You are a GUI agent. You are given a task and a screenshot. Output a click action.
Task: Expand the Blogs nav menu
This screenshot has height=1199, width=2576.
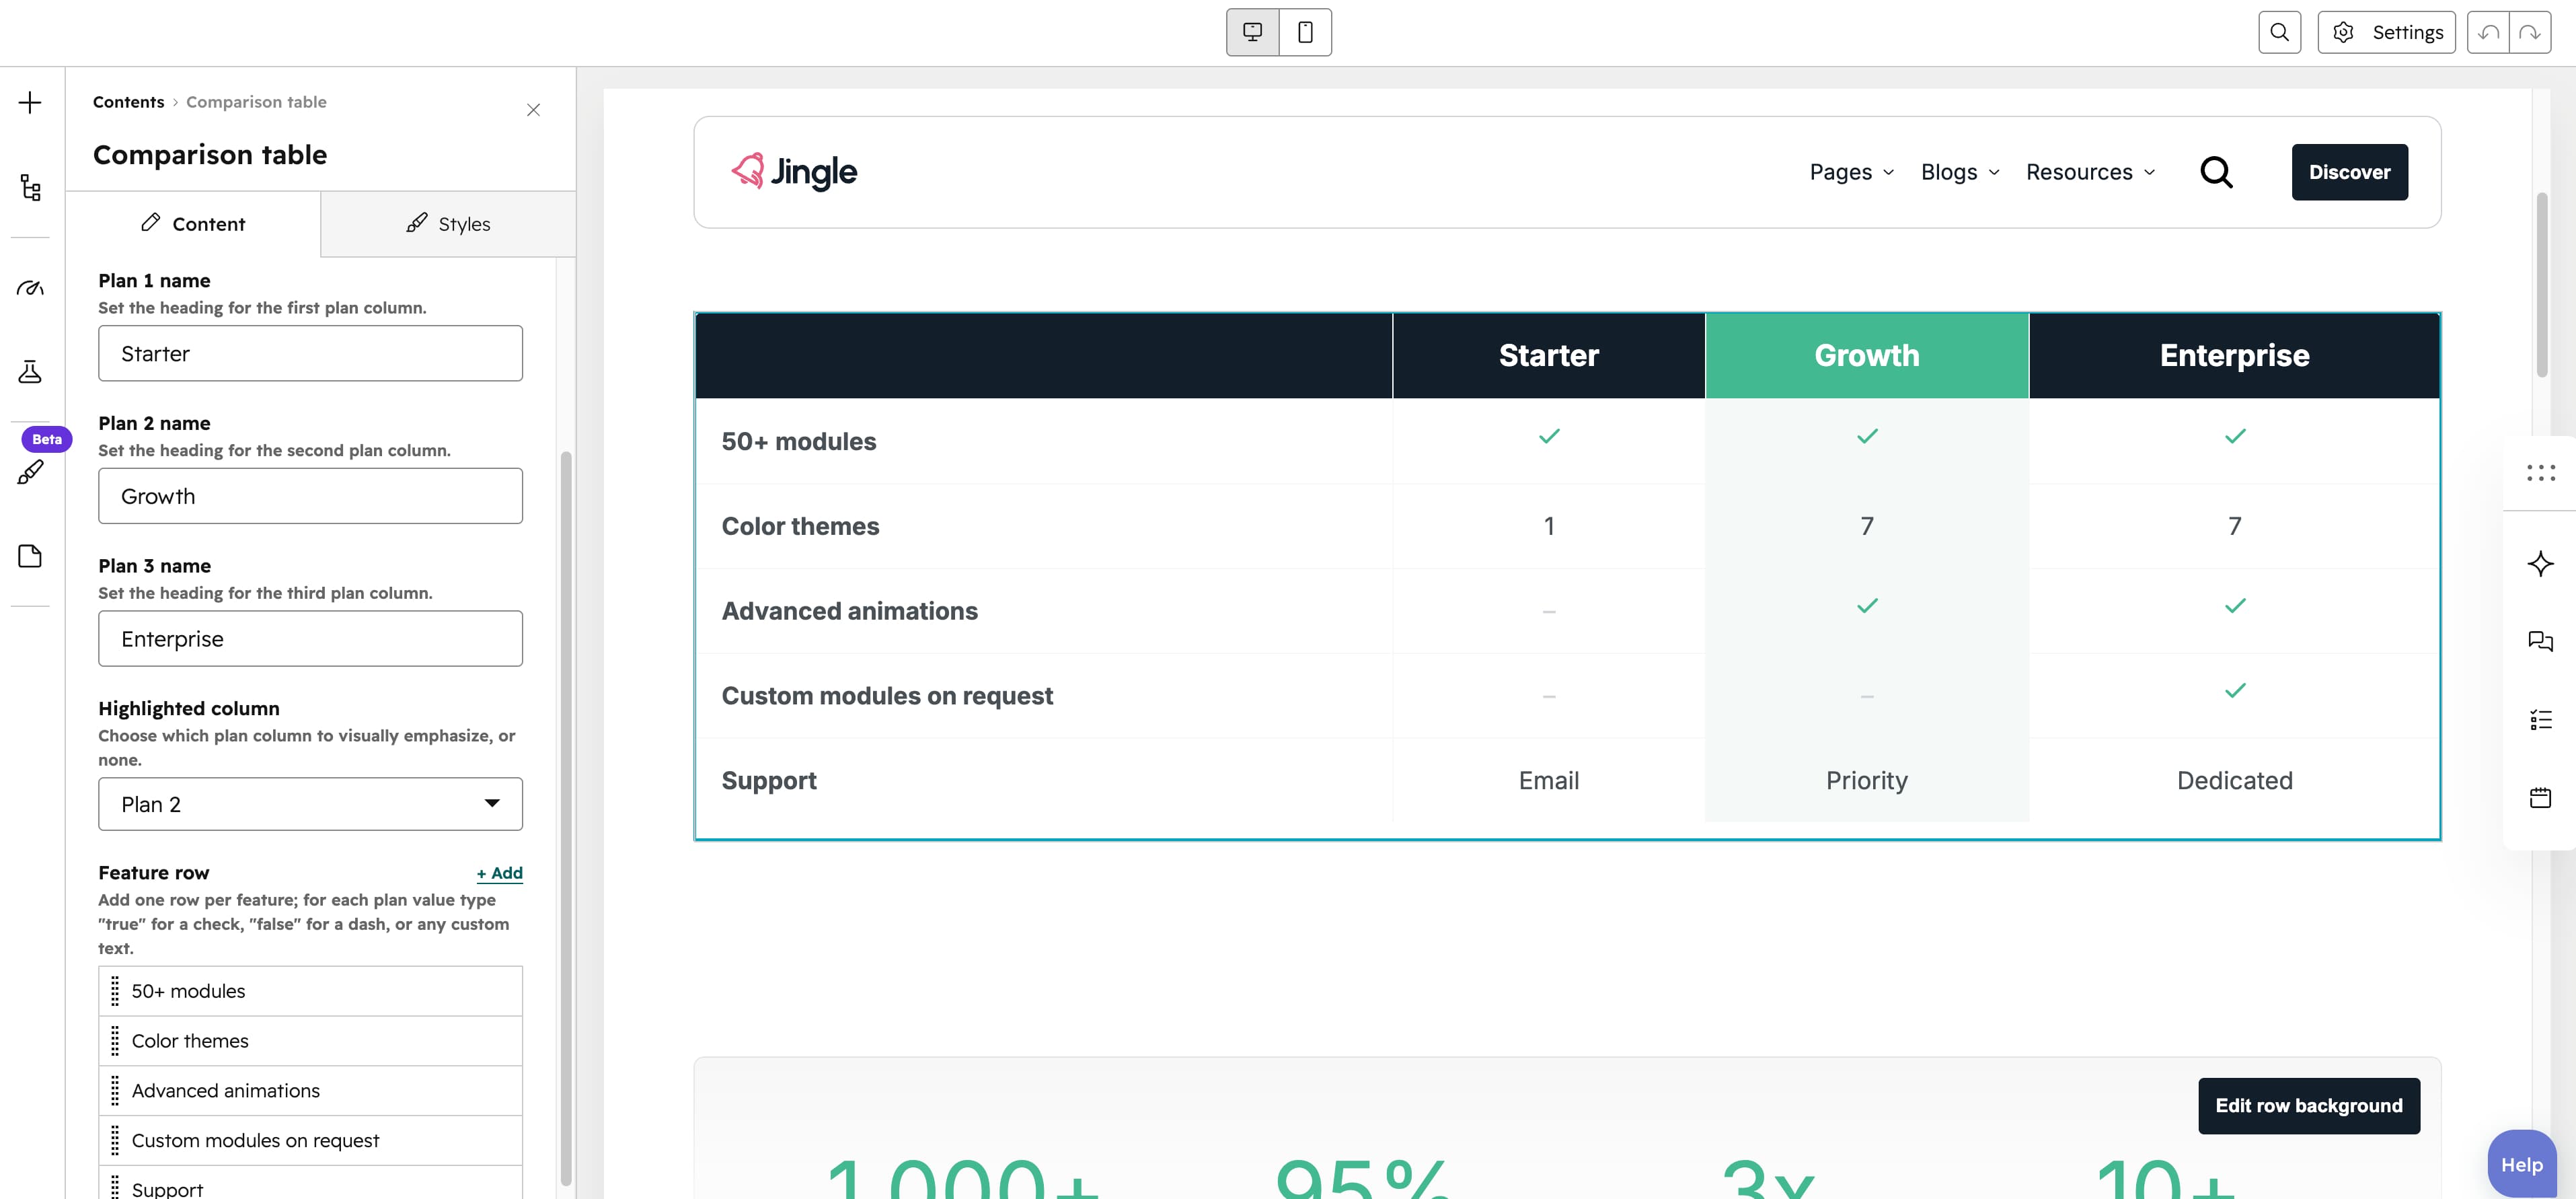[1960, 172]
